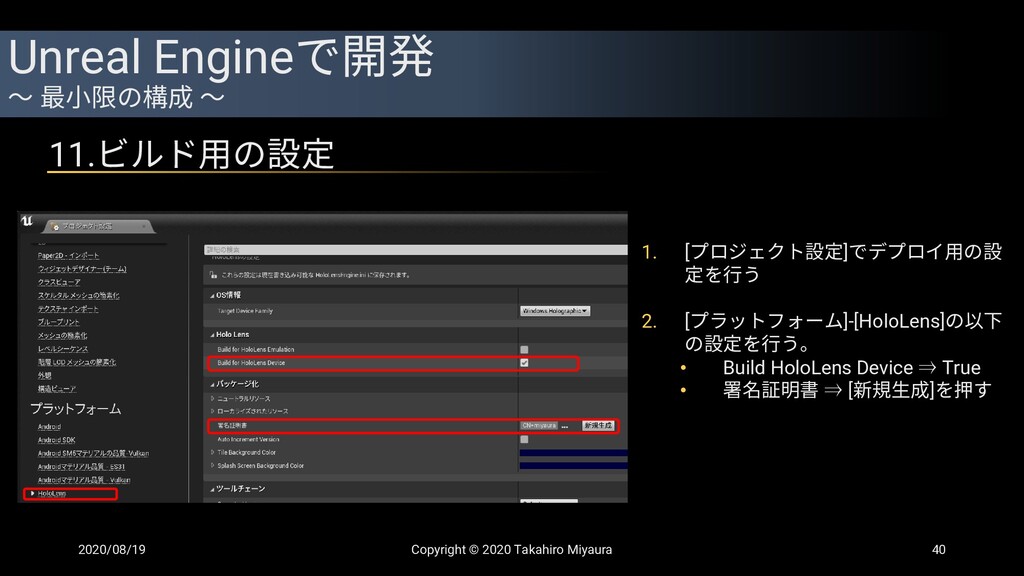Close the プロジェクト設定 tab

pos(144,227)
